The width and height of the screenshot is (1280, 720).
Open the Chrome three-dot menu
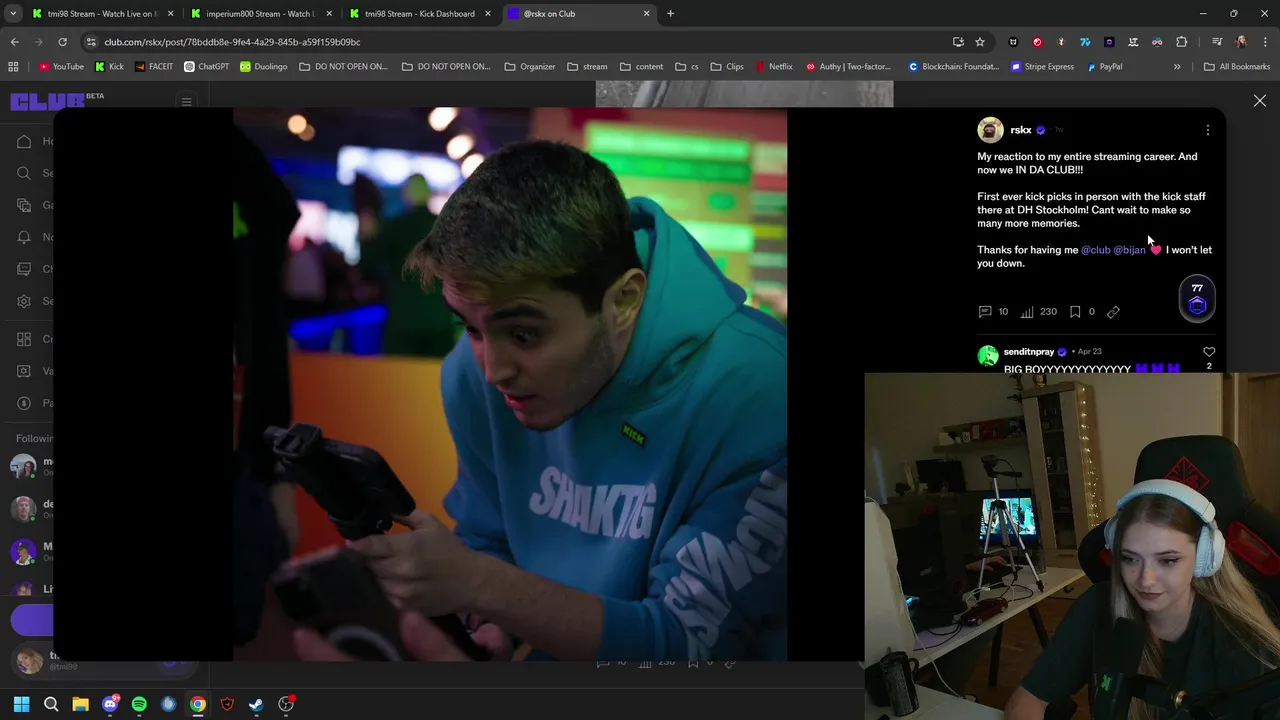1265,42
